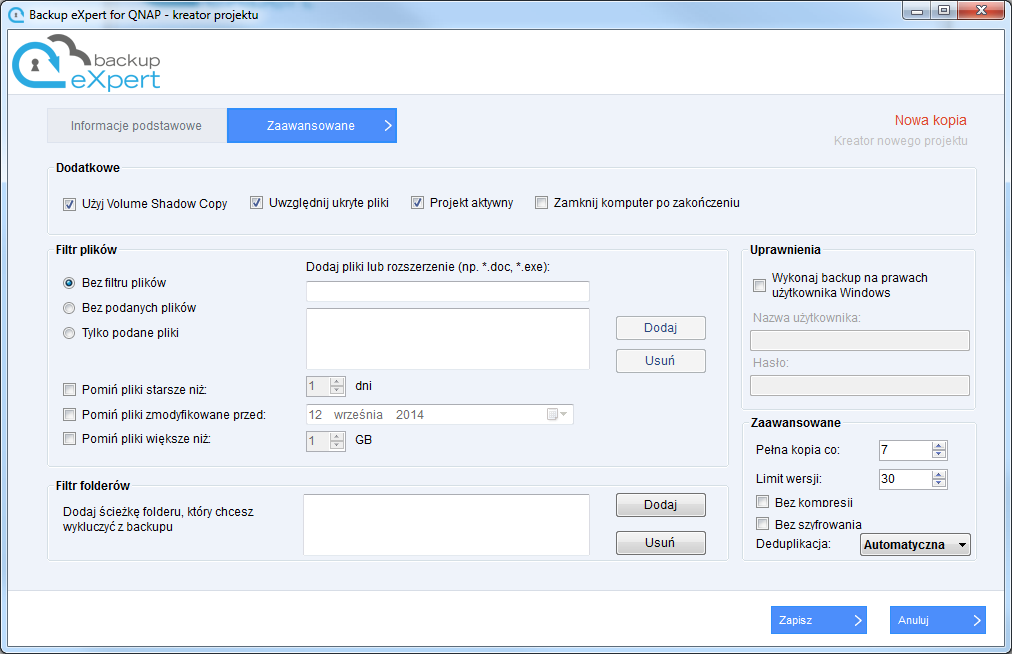The width and height of the screenshot is (1012, 654).
Task: Click the Kreator nowego projektu subtitle
Action: pyautogui.click(x=900, y=141)
